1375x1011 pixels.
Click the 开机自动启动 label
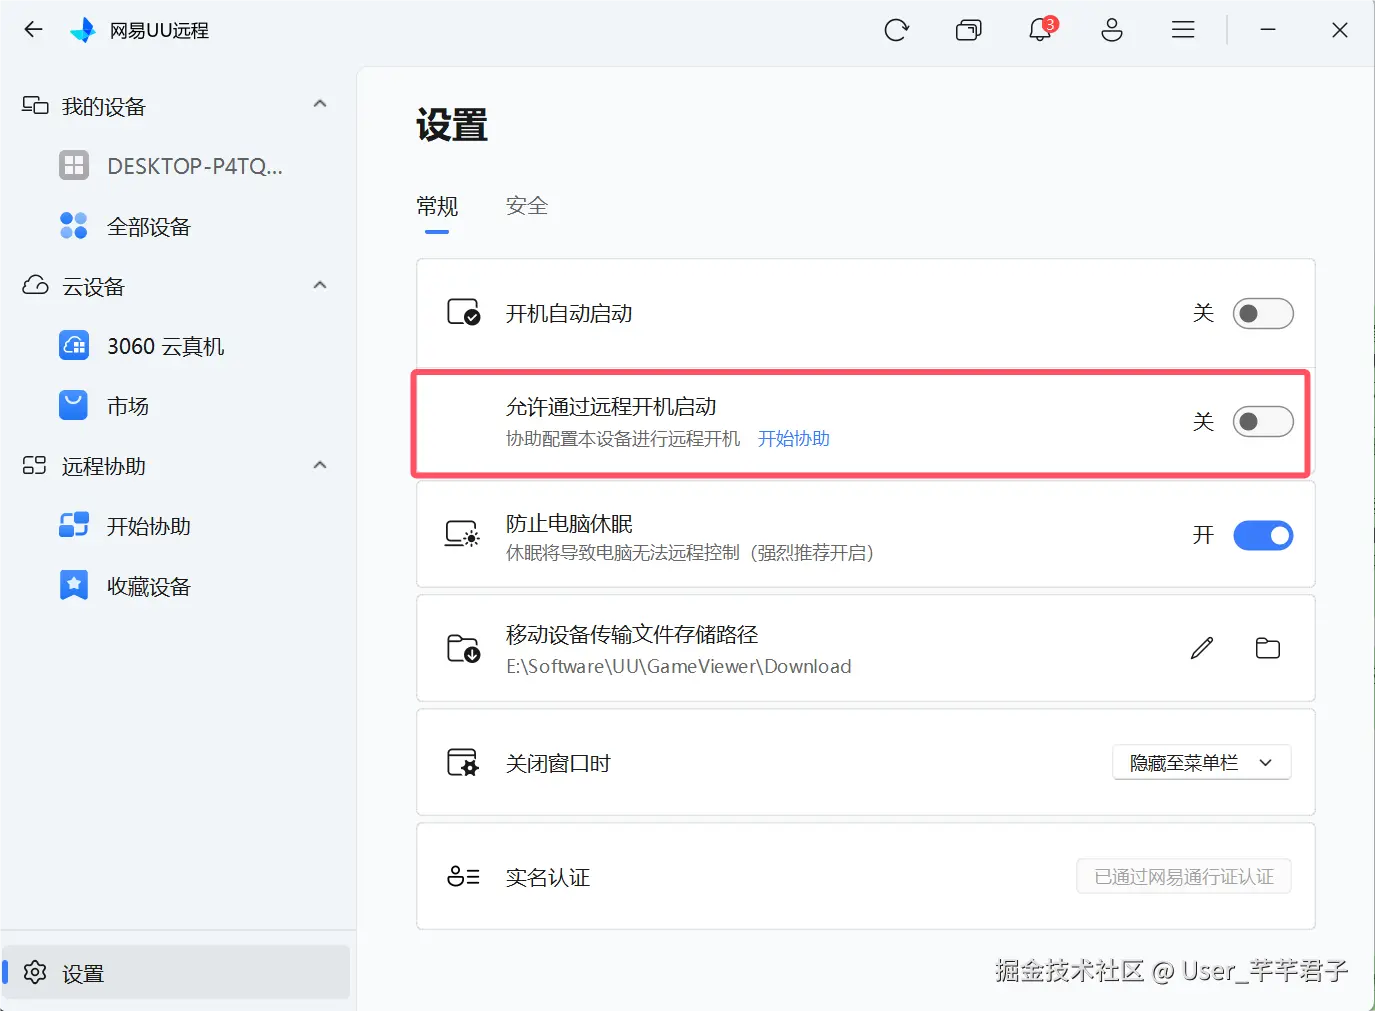point(569,314)
